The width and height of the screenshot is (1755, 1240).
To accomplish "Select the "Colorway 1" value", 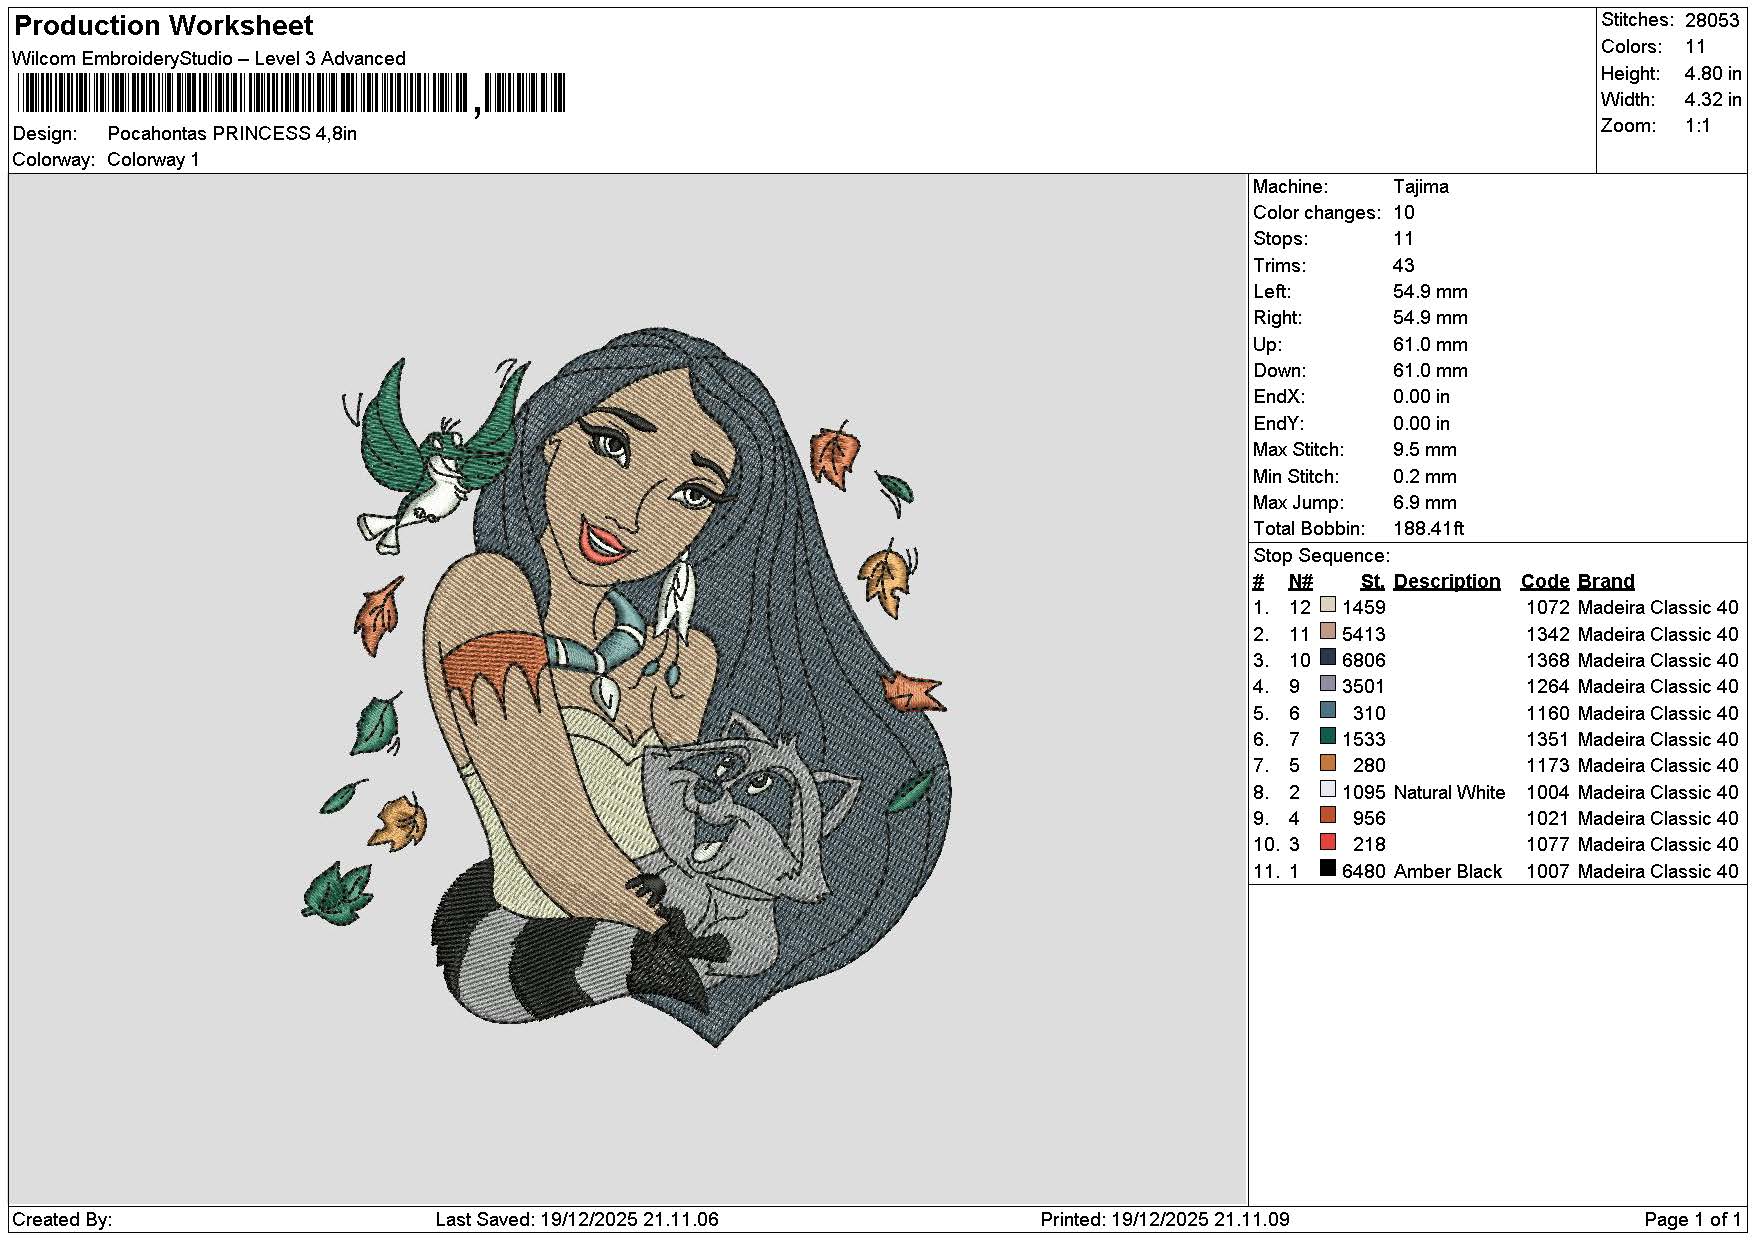I will point(153,160).
